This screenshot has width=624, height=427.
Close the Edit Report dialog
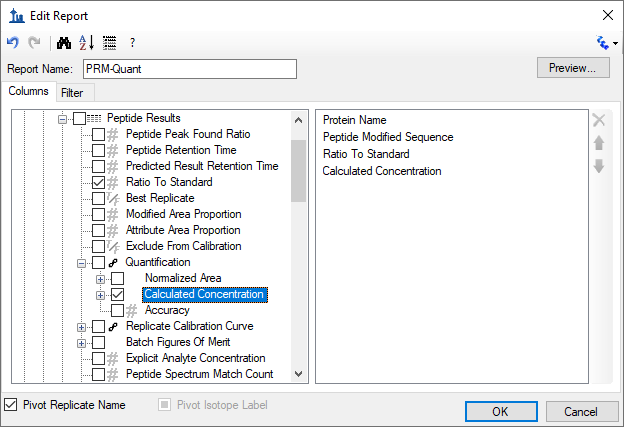(x=608, y=16)
